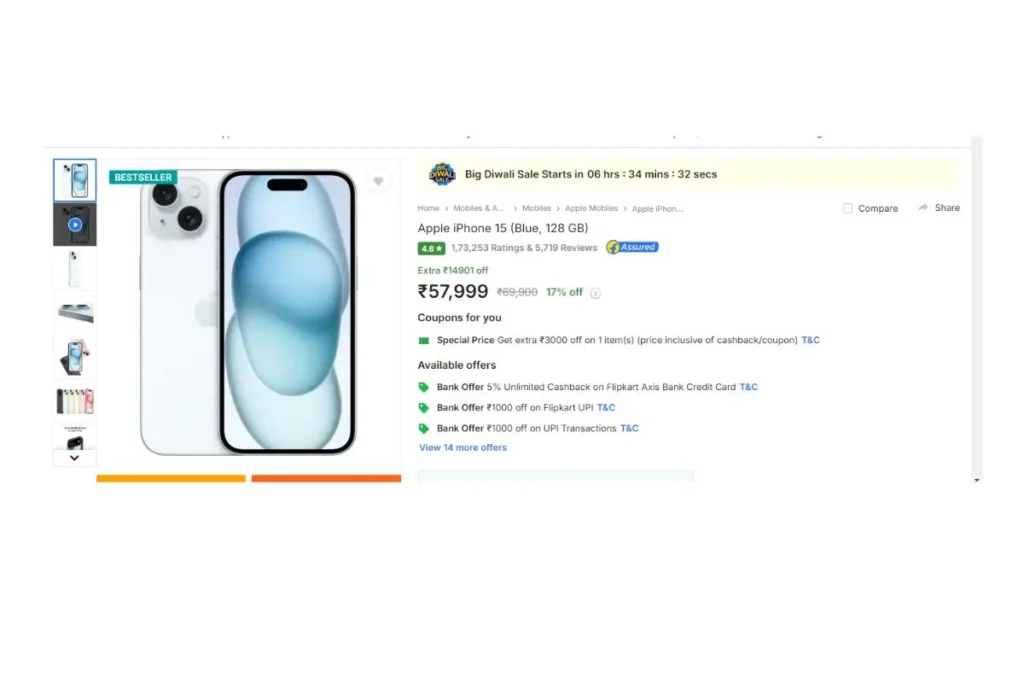Play the product video thumbnail
Screen dimensions: 1024x683
[x=75, y=225]
